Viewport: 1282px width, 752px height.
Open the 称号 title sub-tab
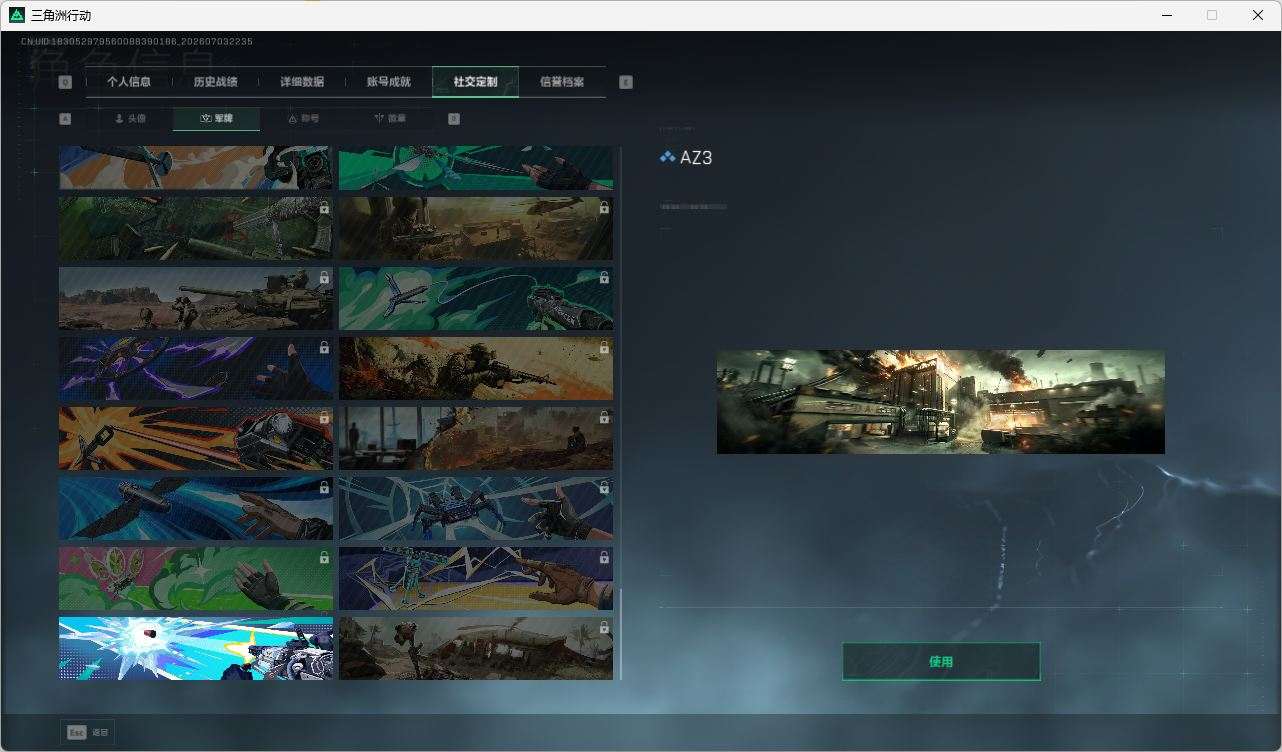click(303, 118)
